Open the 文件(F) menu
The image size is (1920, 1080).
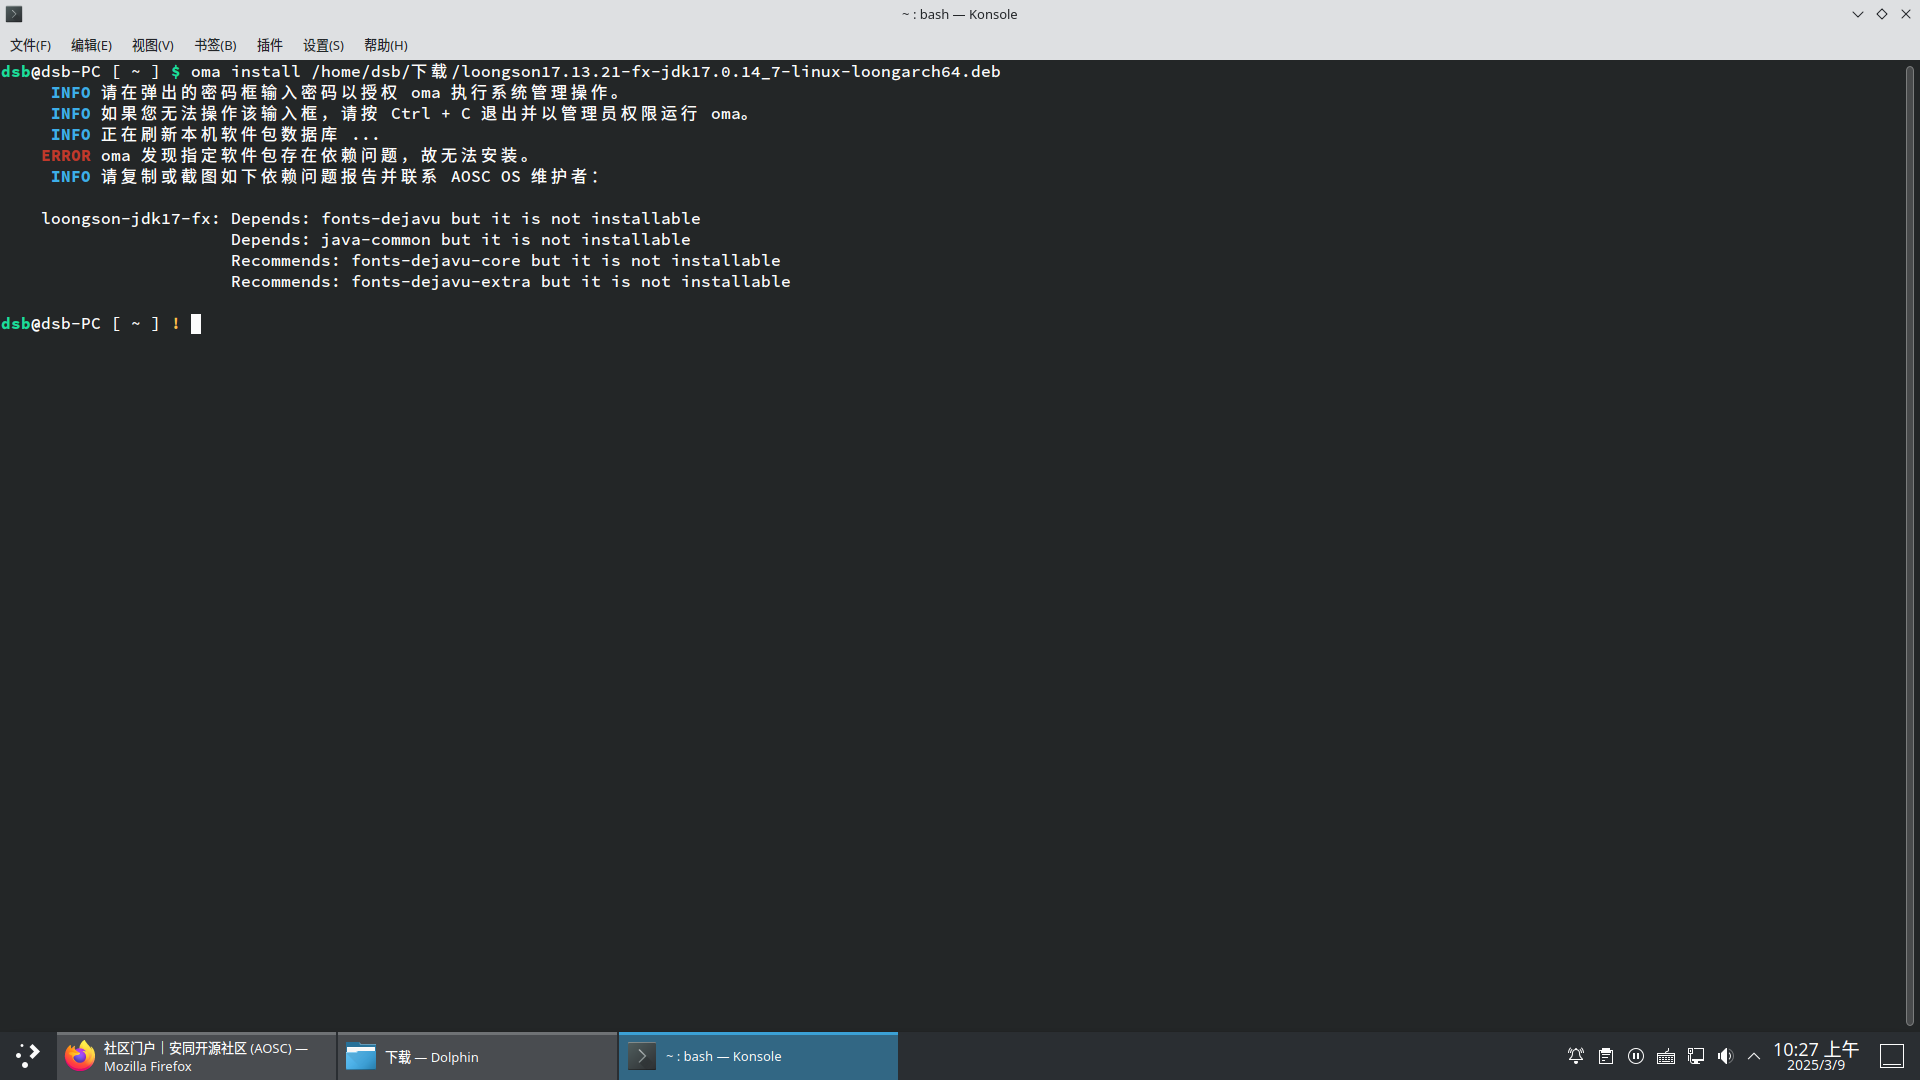coord(30,45)
